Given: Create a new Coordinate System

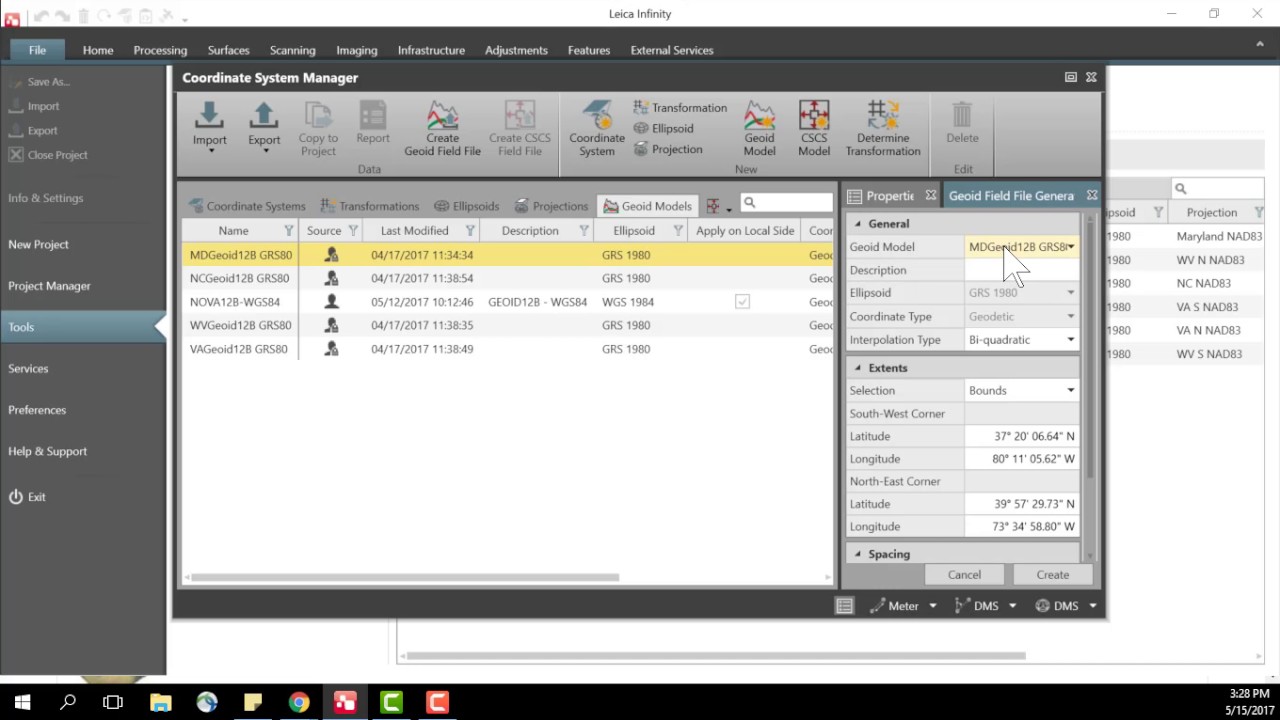Looking at the screenshot, I should 597,128.
